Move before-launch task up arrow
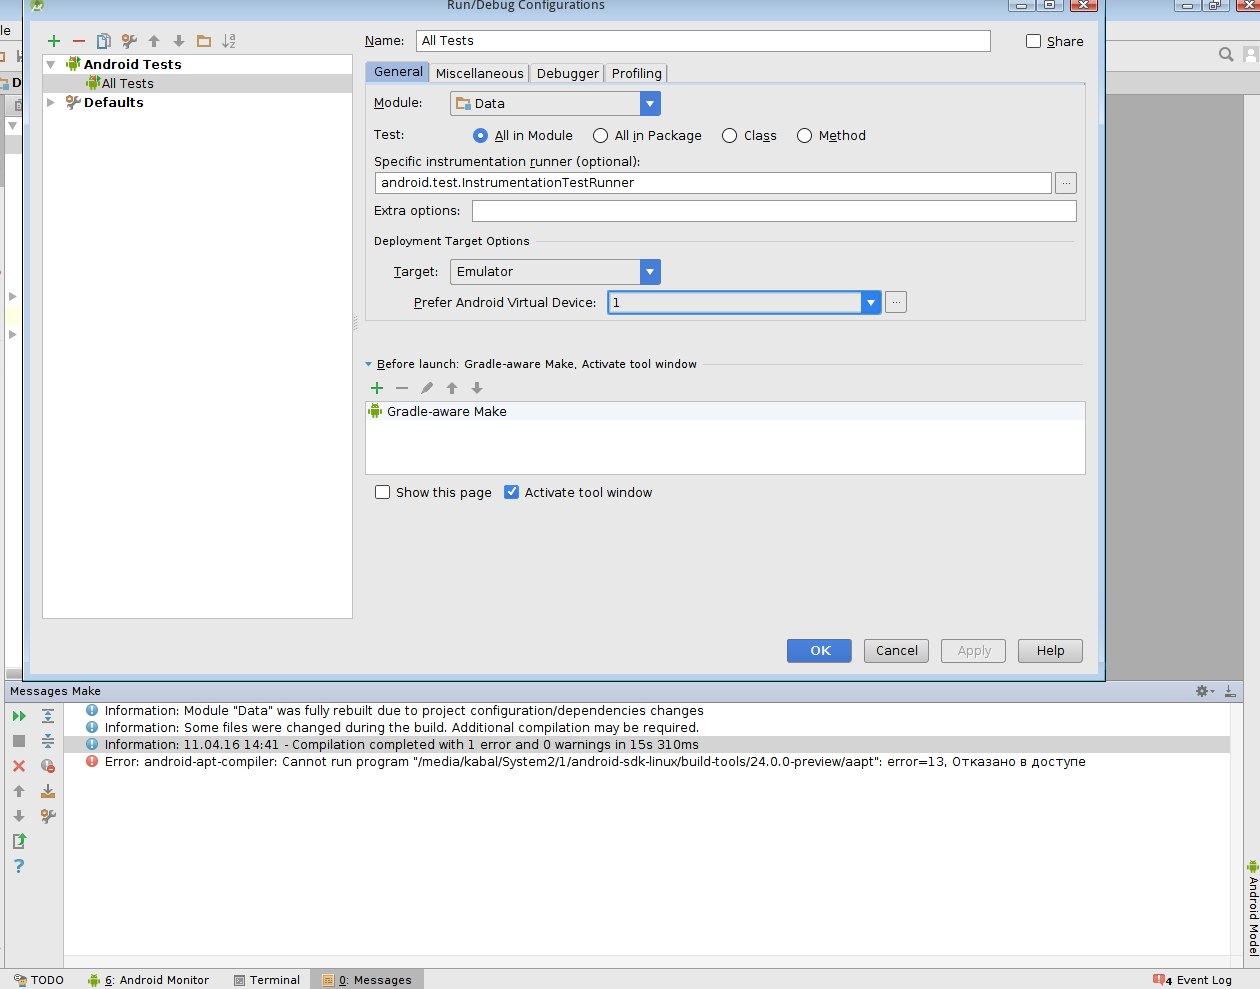The image size is (1260, 989). point(452,388)
